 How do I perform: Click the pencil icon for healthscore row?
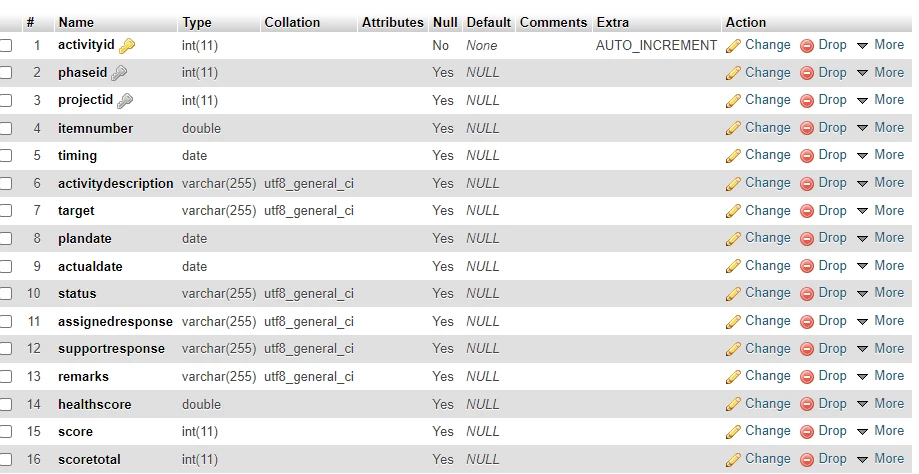tap(733, 404)
